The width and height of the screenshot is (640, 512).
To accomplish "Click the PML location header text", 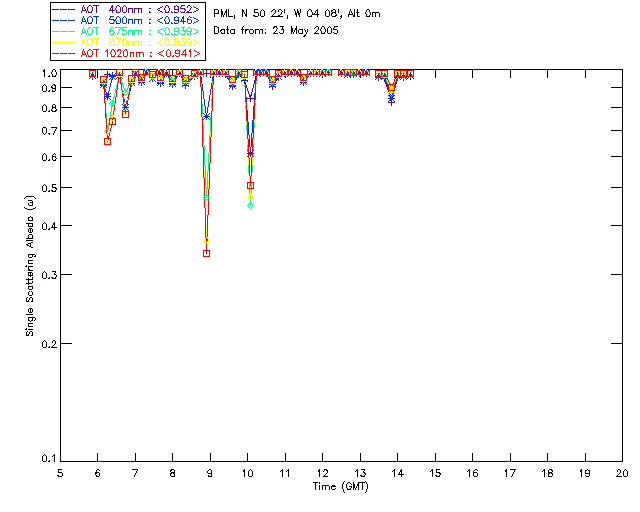I will pos(297,14).
